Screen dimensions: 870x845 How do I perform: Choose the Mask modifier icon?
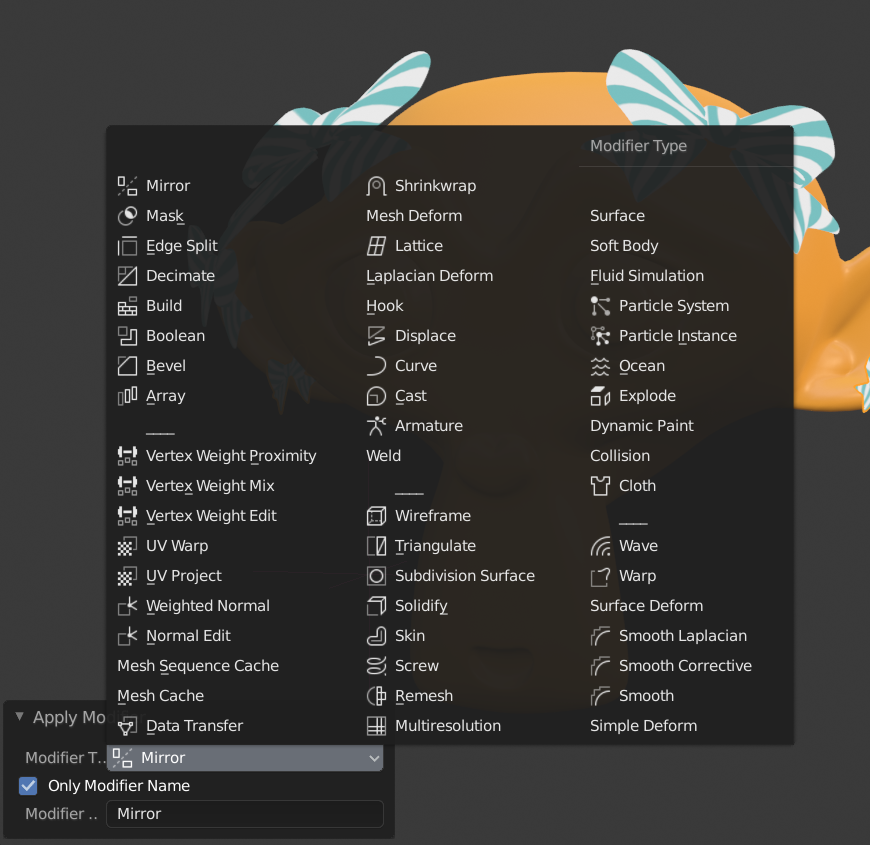127,216
